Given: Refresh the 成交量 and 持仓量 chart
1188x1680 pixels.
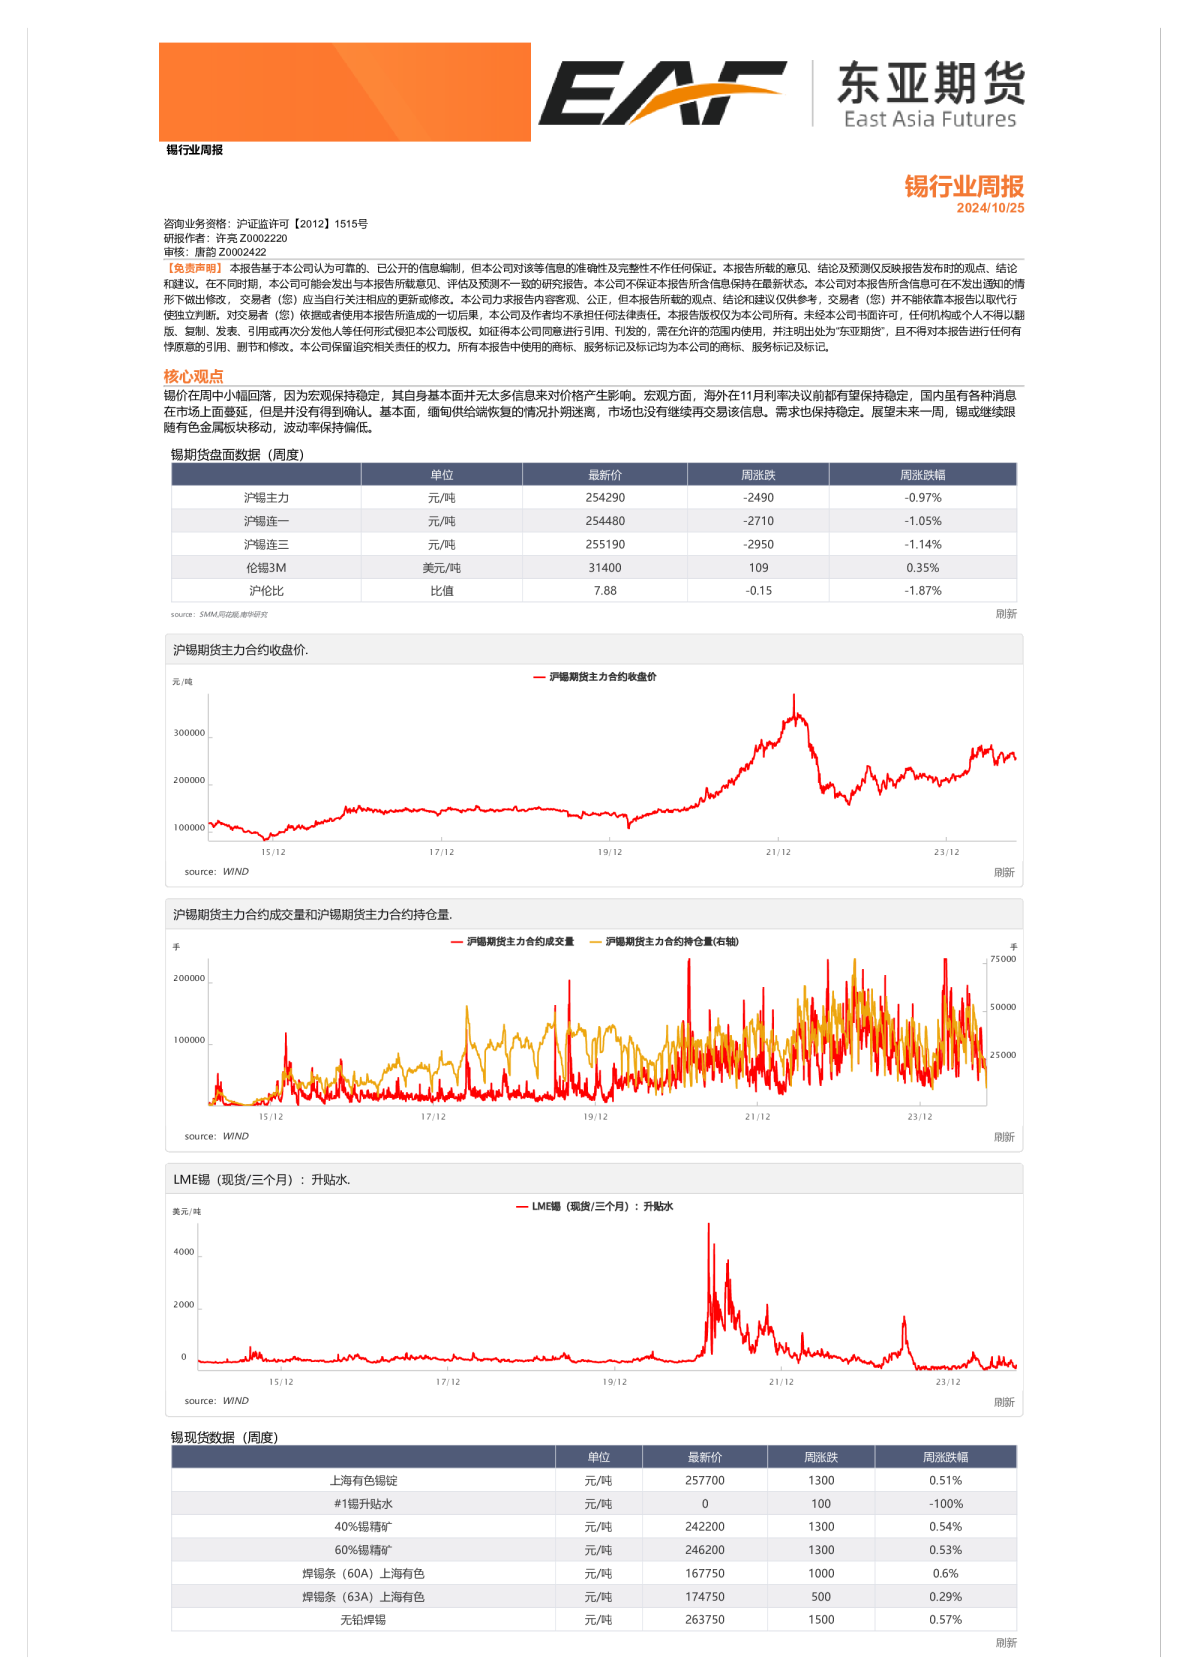Looking at the screenshot, I should [1004, 1137].
